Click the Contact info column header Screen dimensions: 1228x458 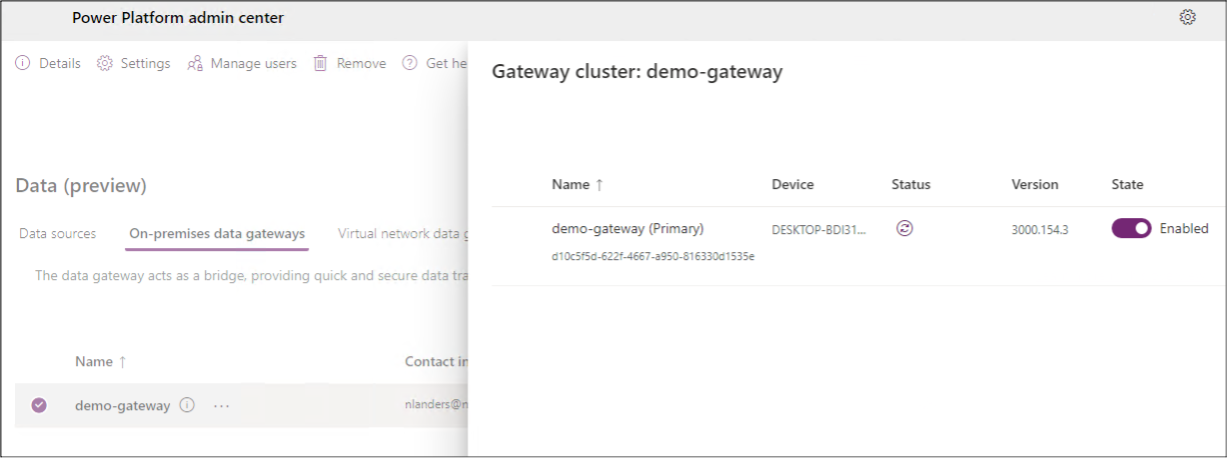(436, 361)
